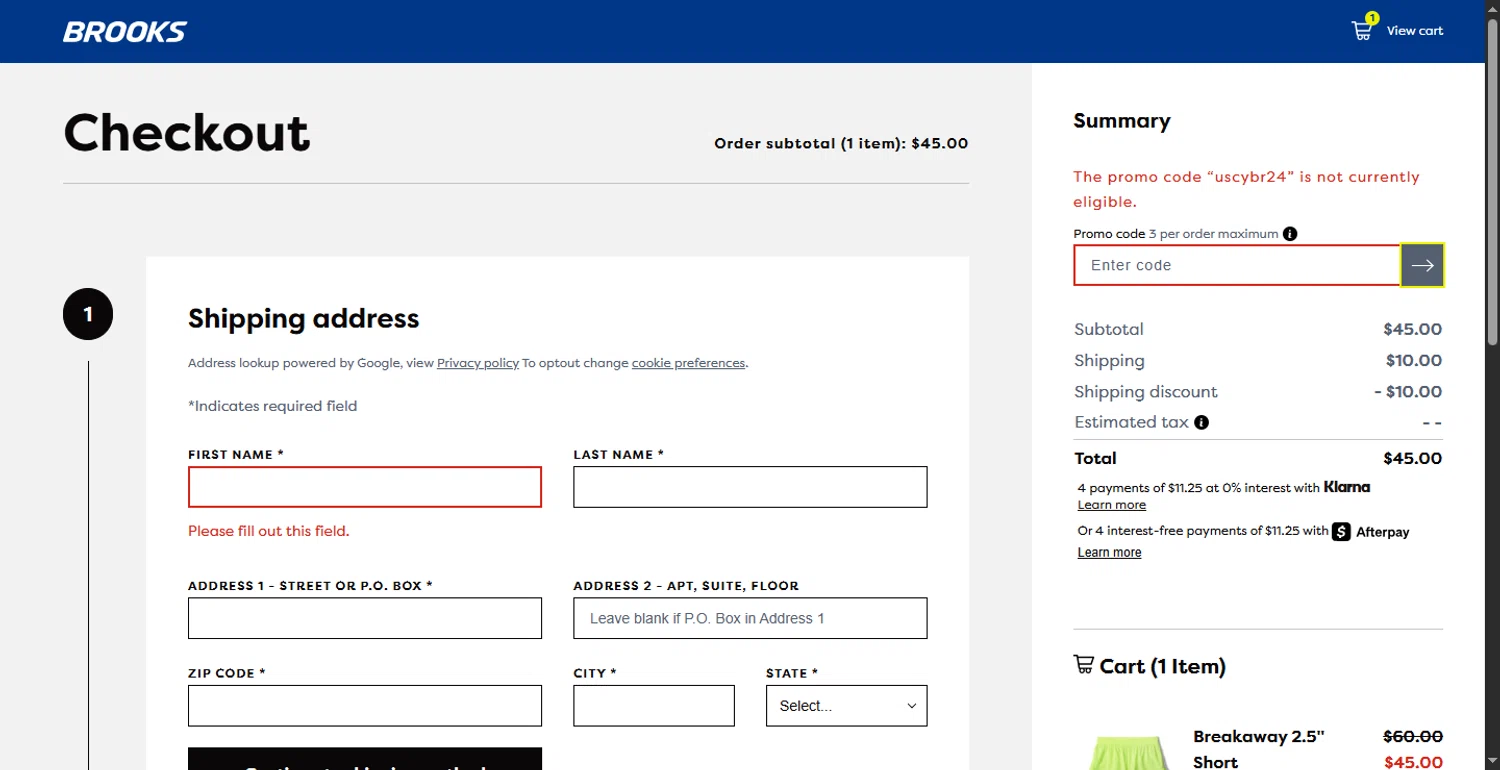Click Klarna Learn more link
1500x770 pixels.
(1112, 505)
